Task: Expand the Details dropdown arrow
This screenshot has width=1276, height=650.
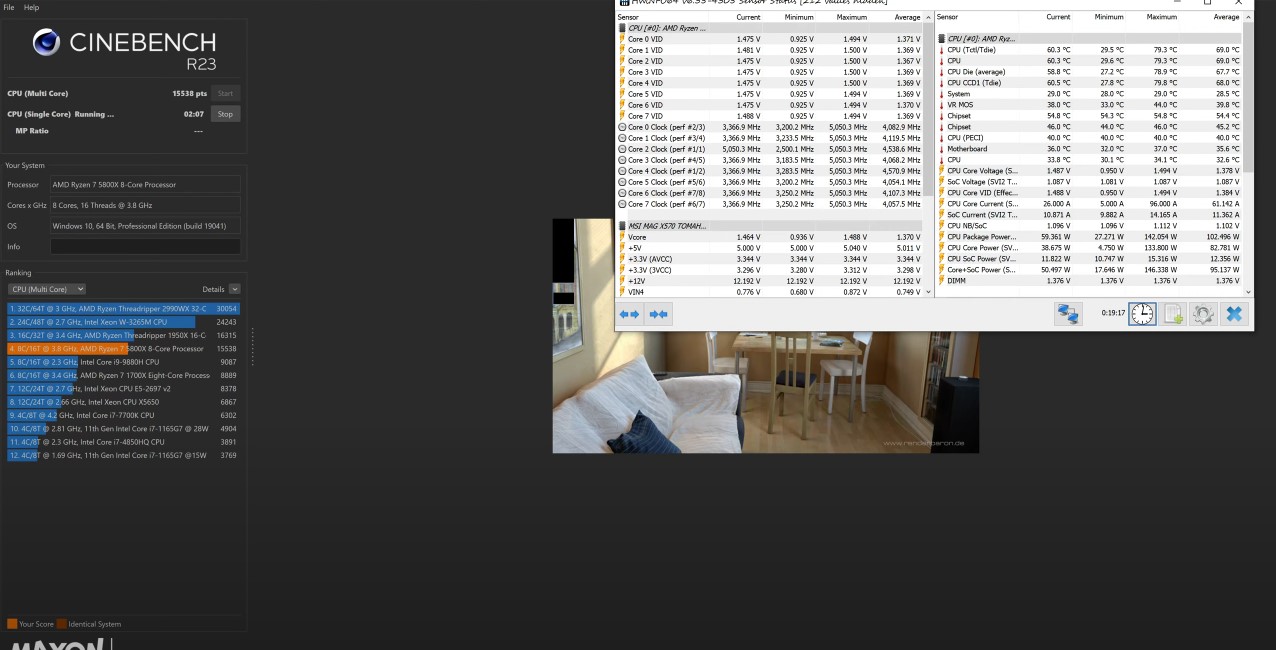Action: [x=235, y=289]
